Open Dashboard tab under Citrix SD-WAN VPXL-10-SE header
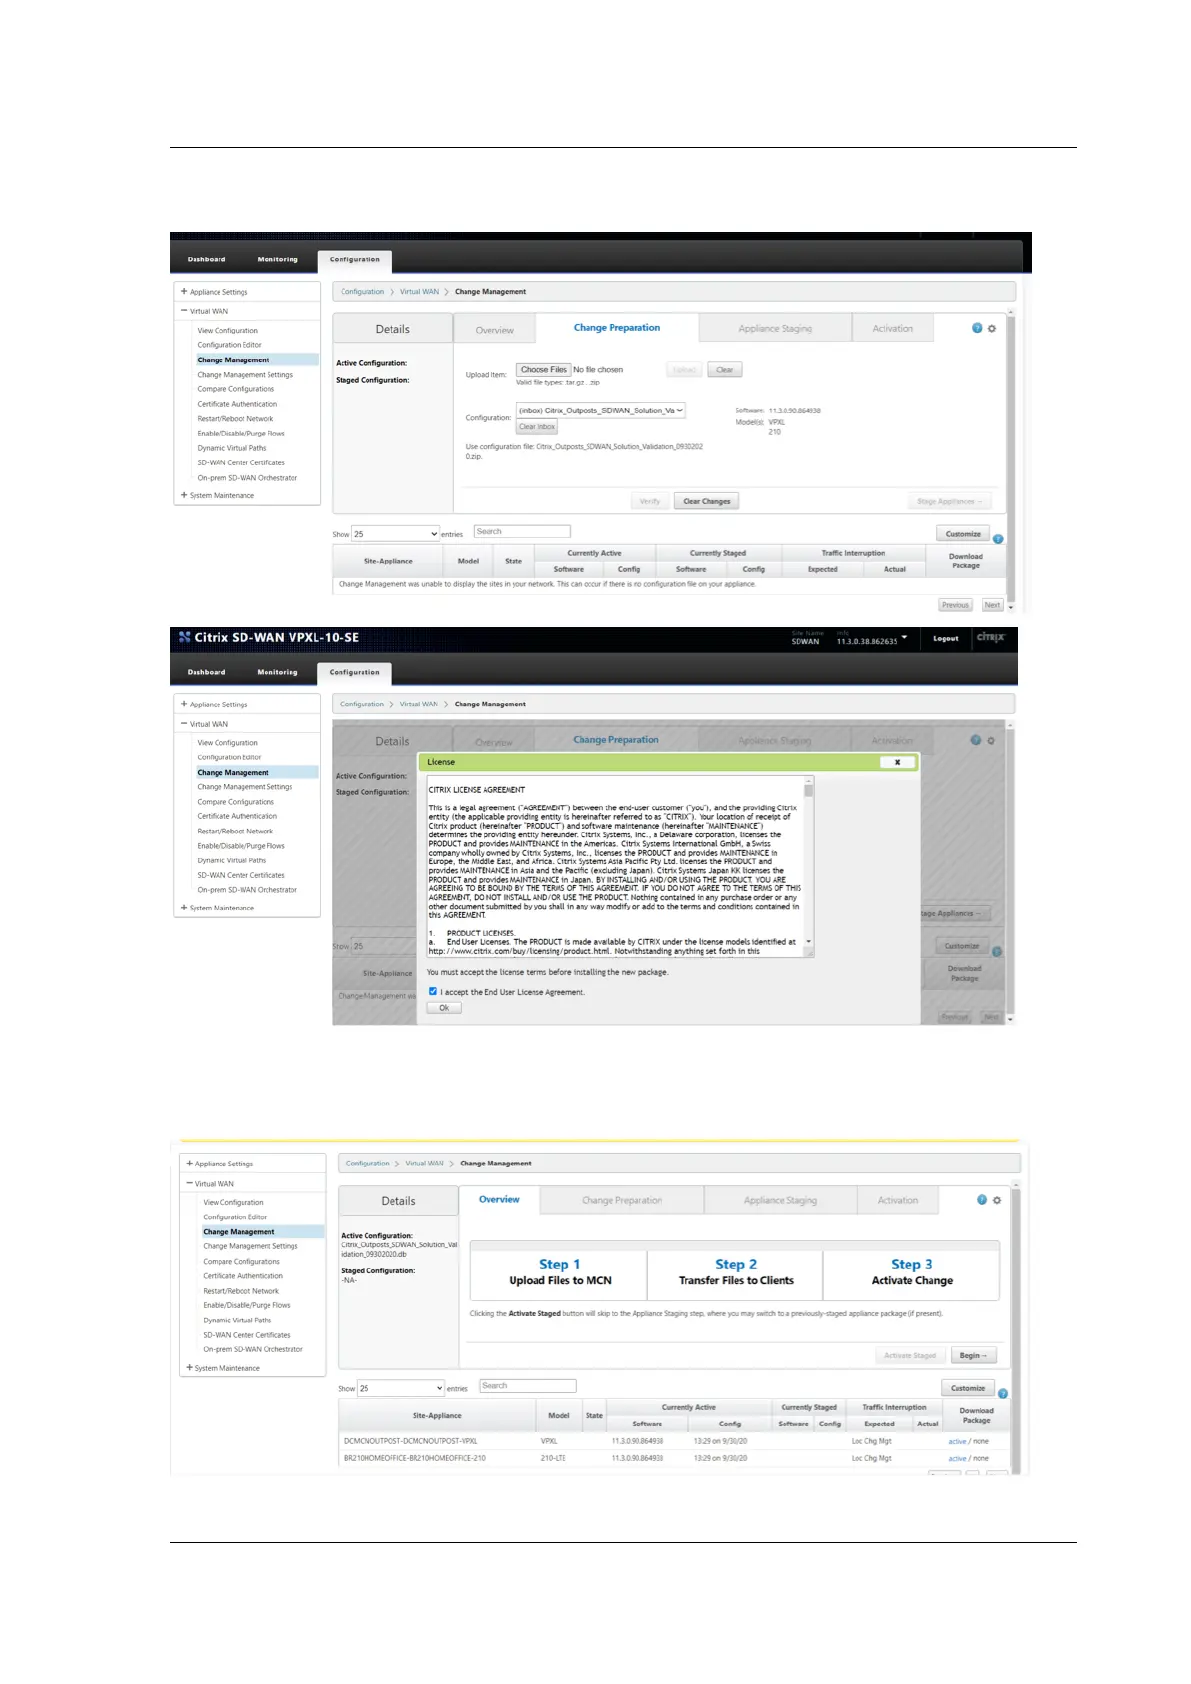This screenshot has width=1191, height=1684. pos(207,672)
